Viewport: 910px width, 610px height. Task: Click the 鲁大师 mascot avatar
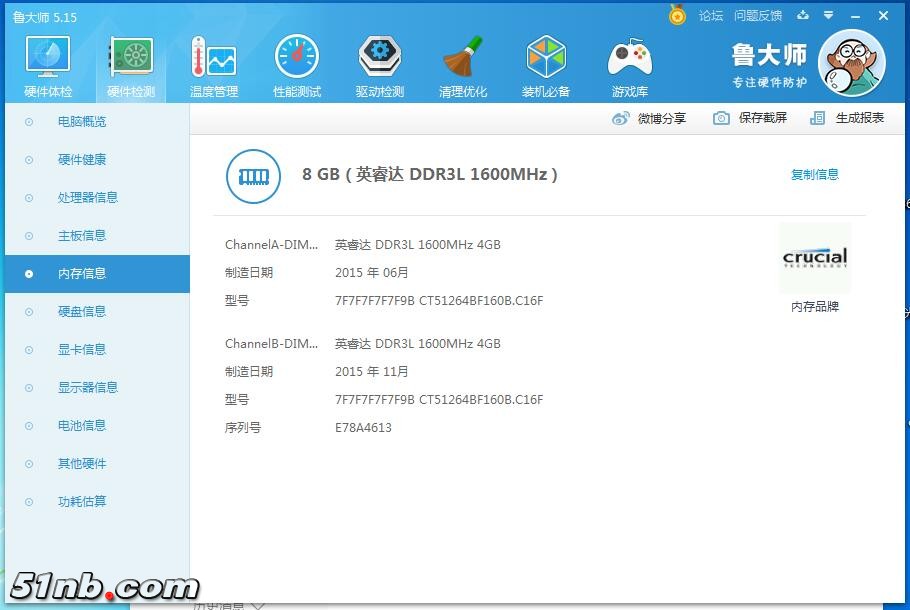tap(852, 62)
